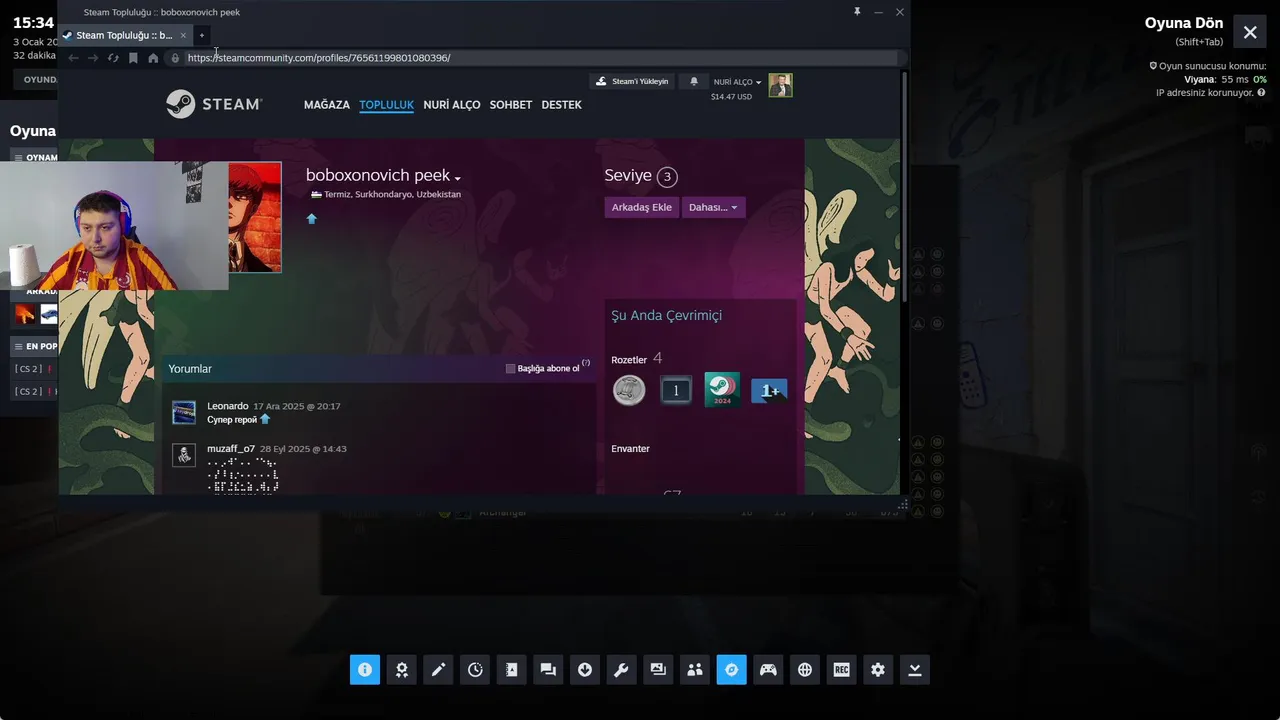Open the Envanter link
Screen dimensions: 1280x720
pyautogui.click(x=630, y=449)
